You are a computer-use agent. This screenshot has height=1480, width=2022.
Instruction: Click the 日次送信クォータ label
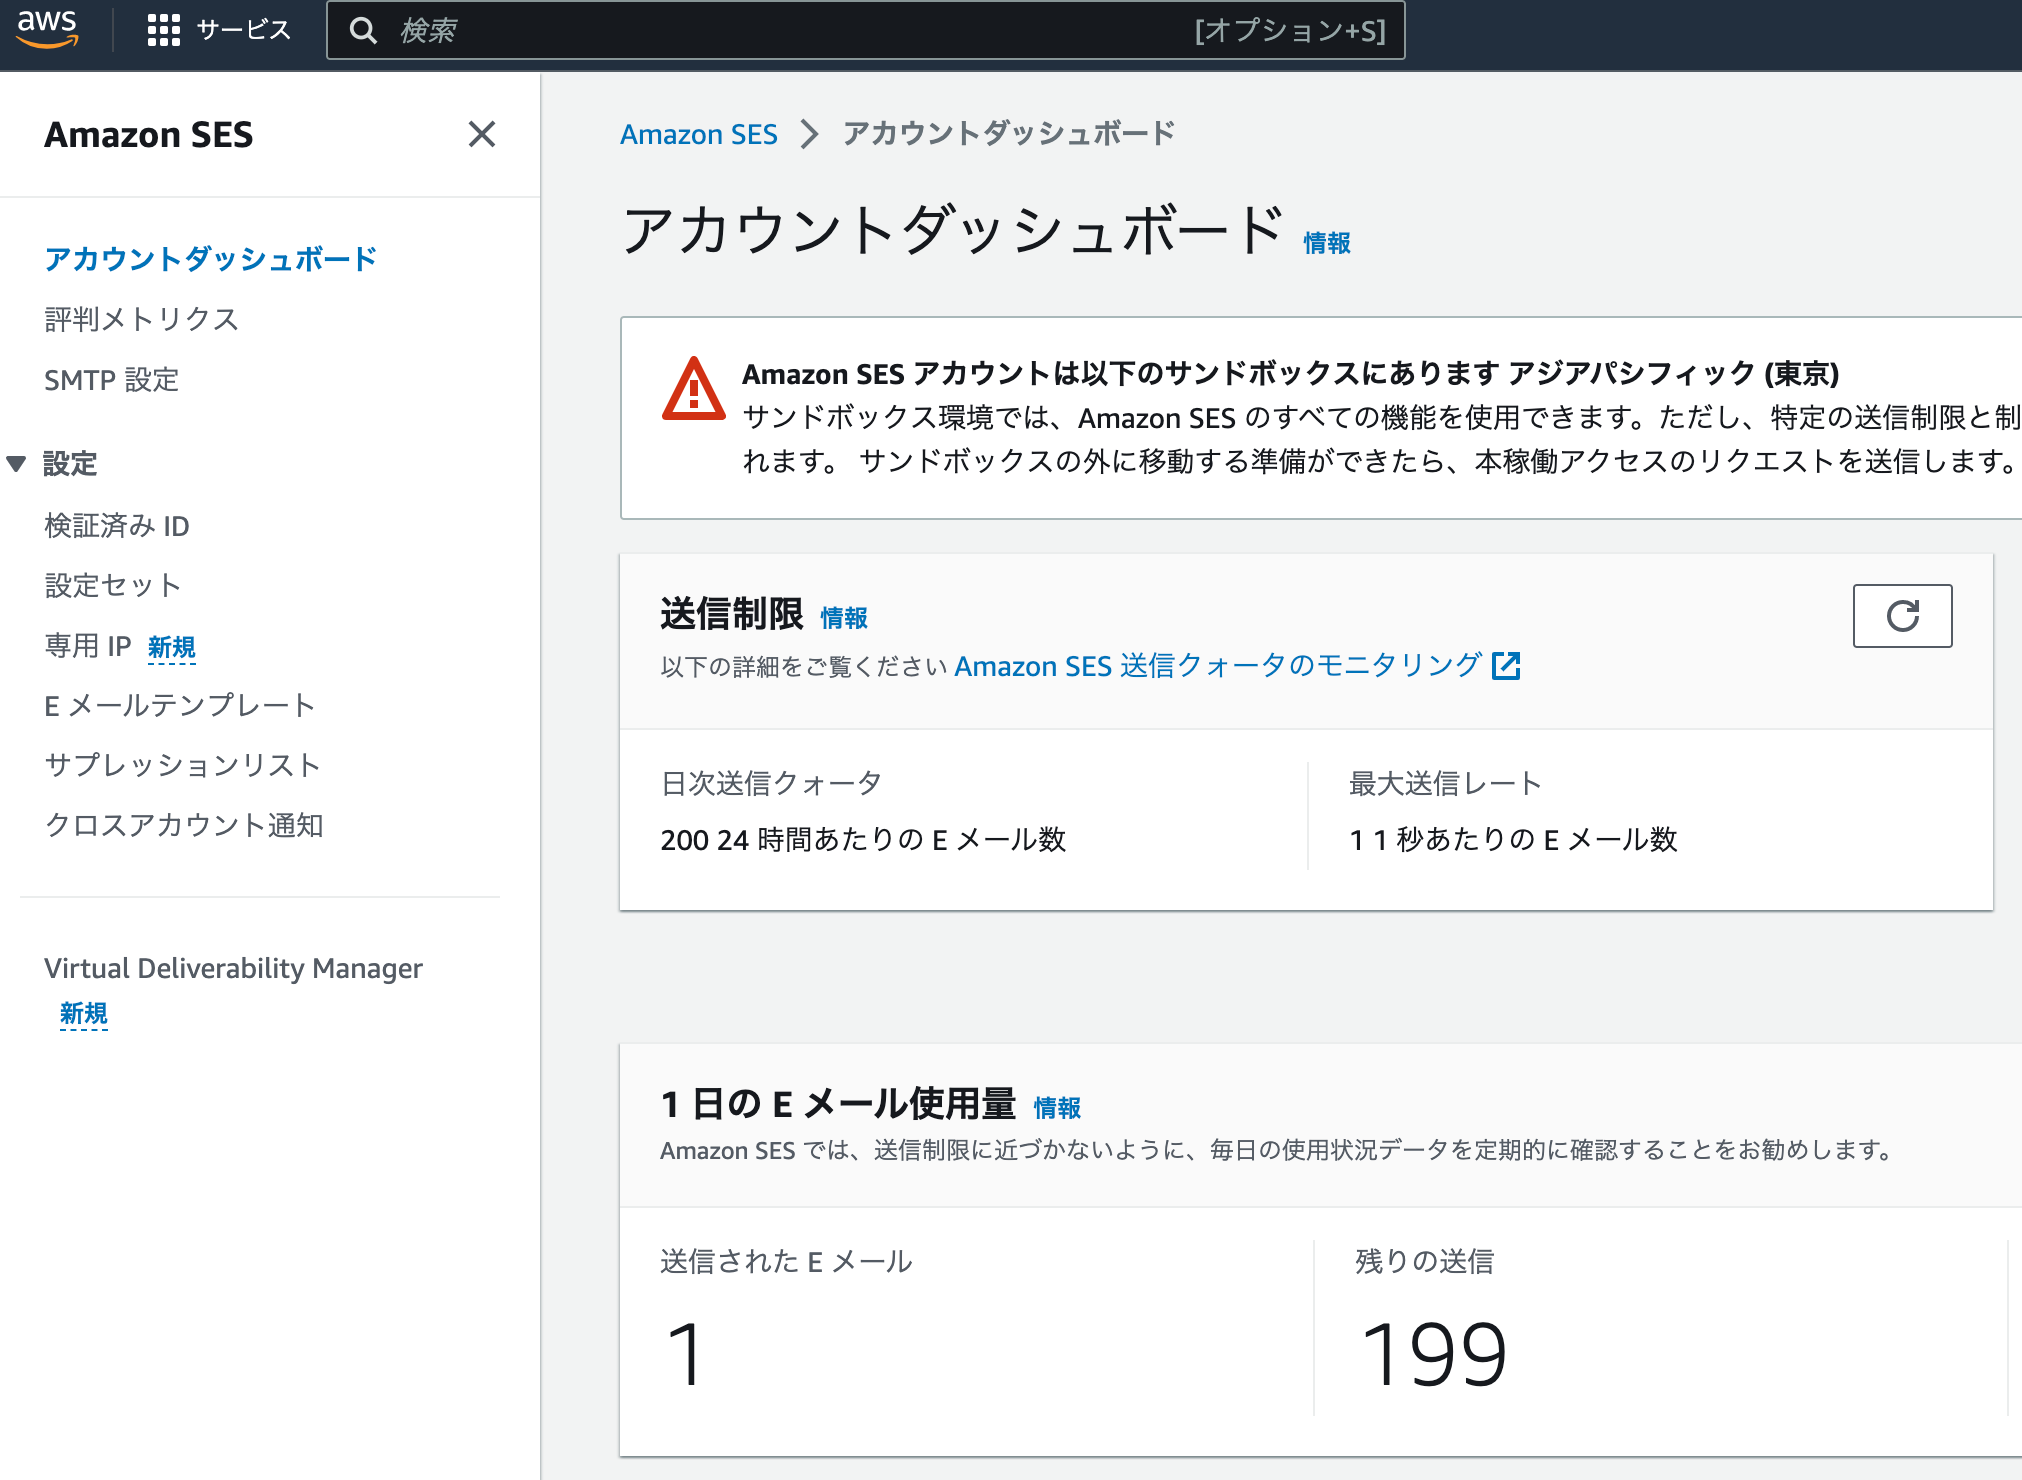point(771,783)
